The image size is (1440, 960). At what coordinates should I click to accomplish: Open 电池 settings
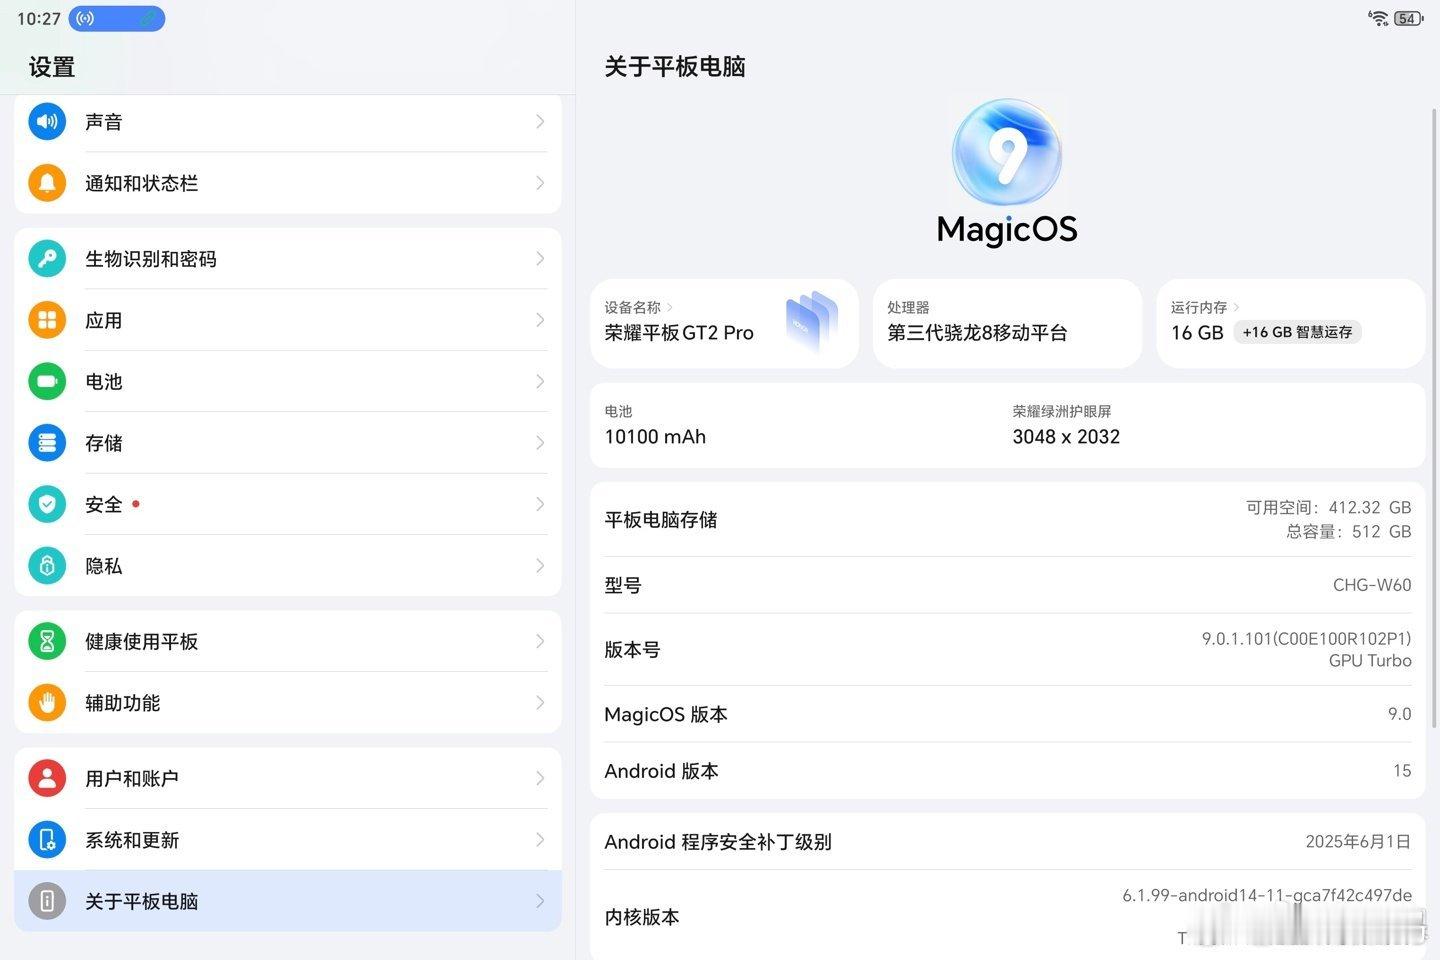click(x=288, y=381)
